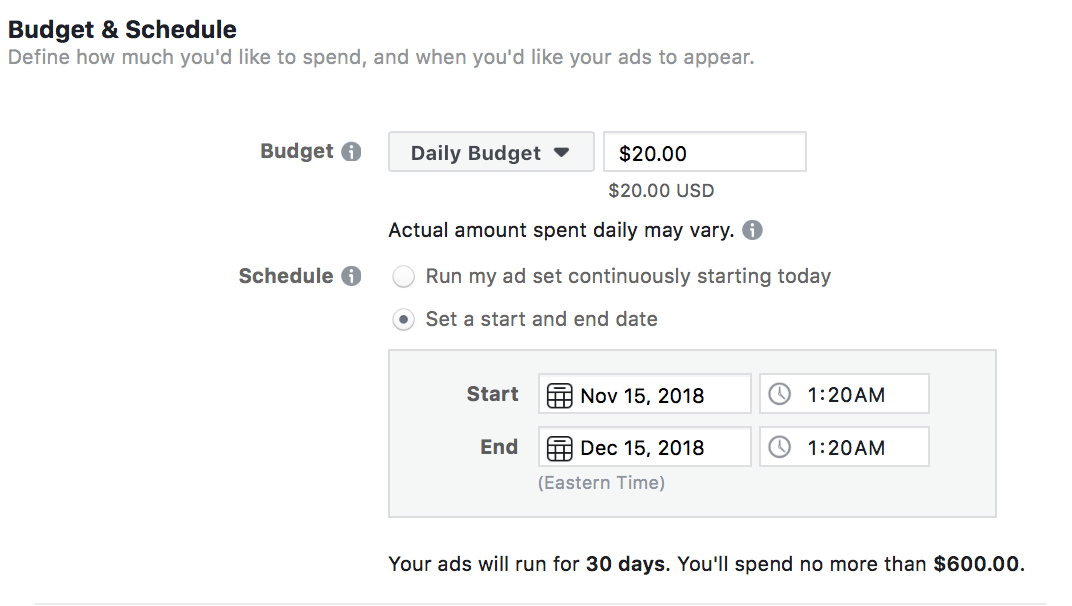Image resolution: width=1072 pixels, height=606 pixels.
Task: Click the '$20.00 USD' currency text
Action: (x=661, y=190)
